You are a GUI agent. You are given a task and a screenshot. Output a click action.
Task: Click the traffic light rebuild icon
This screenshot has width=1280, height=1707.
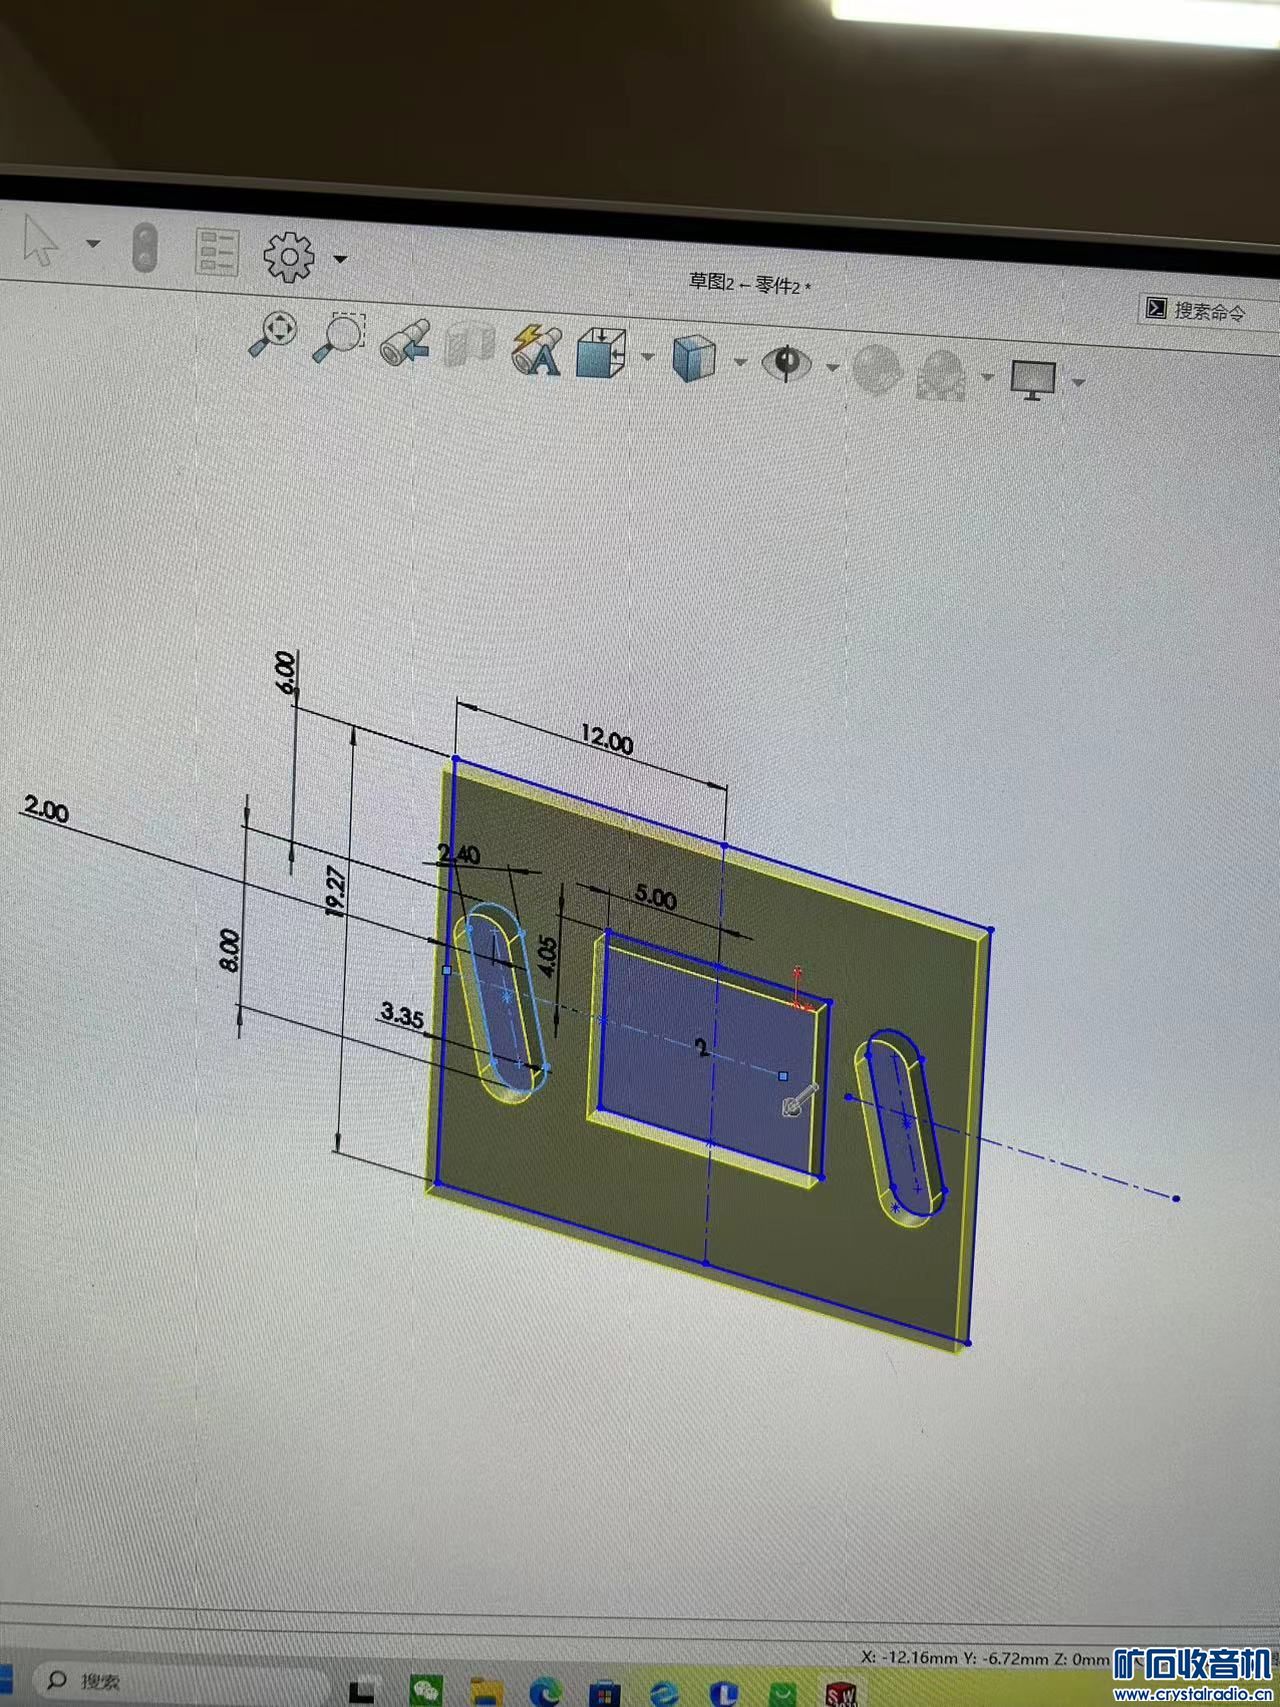coord(146,247)
